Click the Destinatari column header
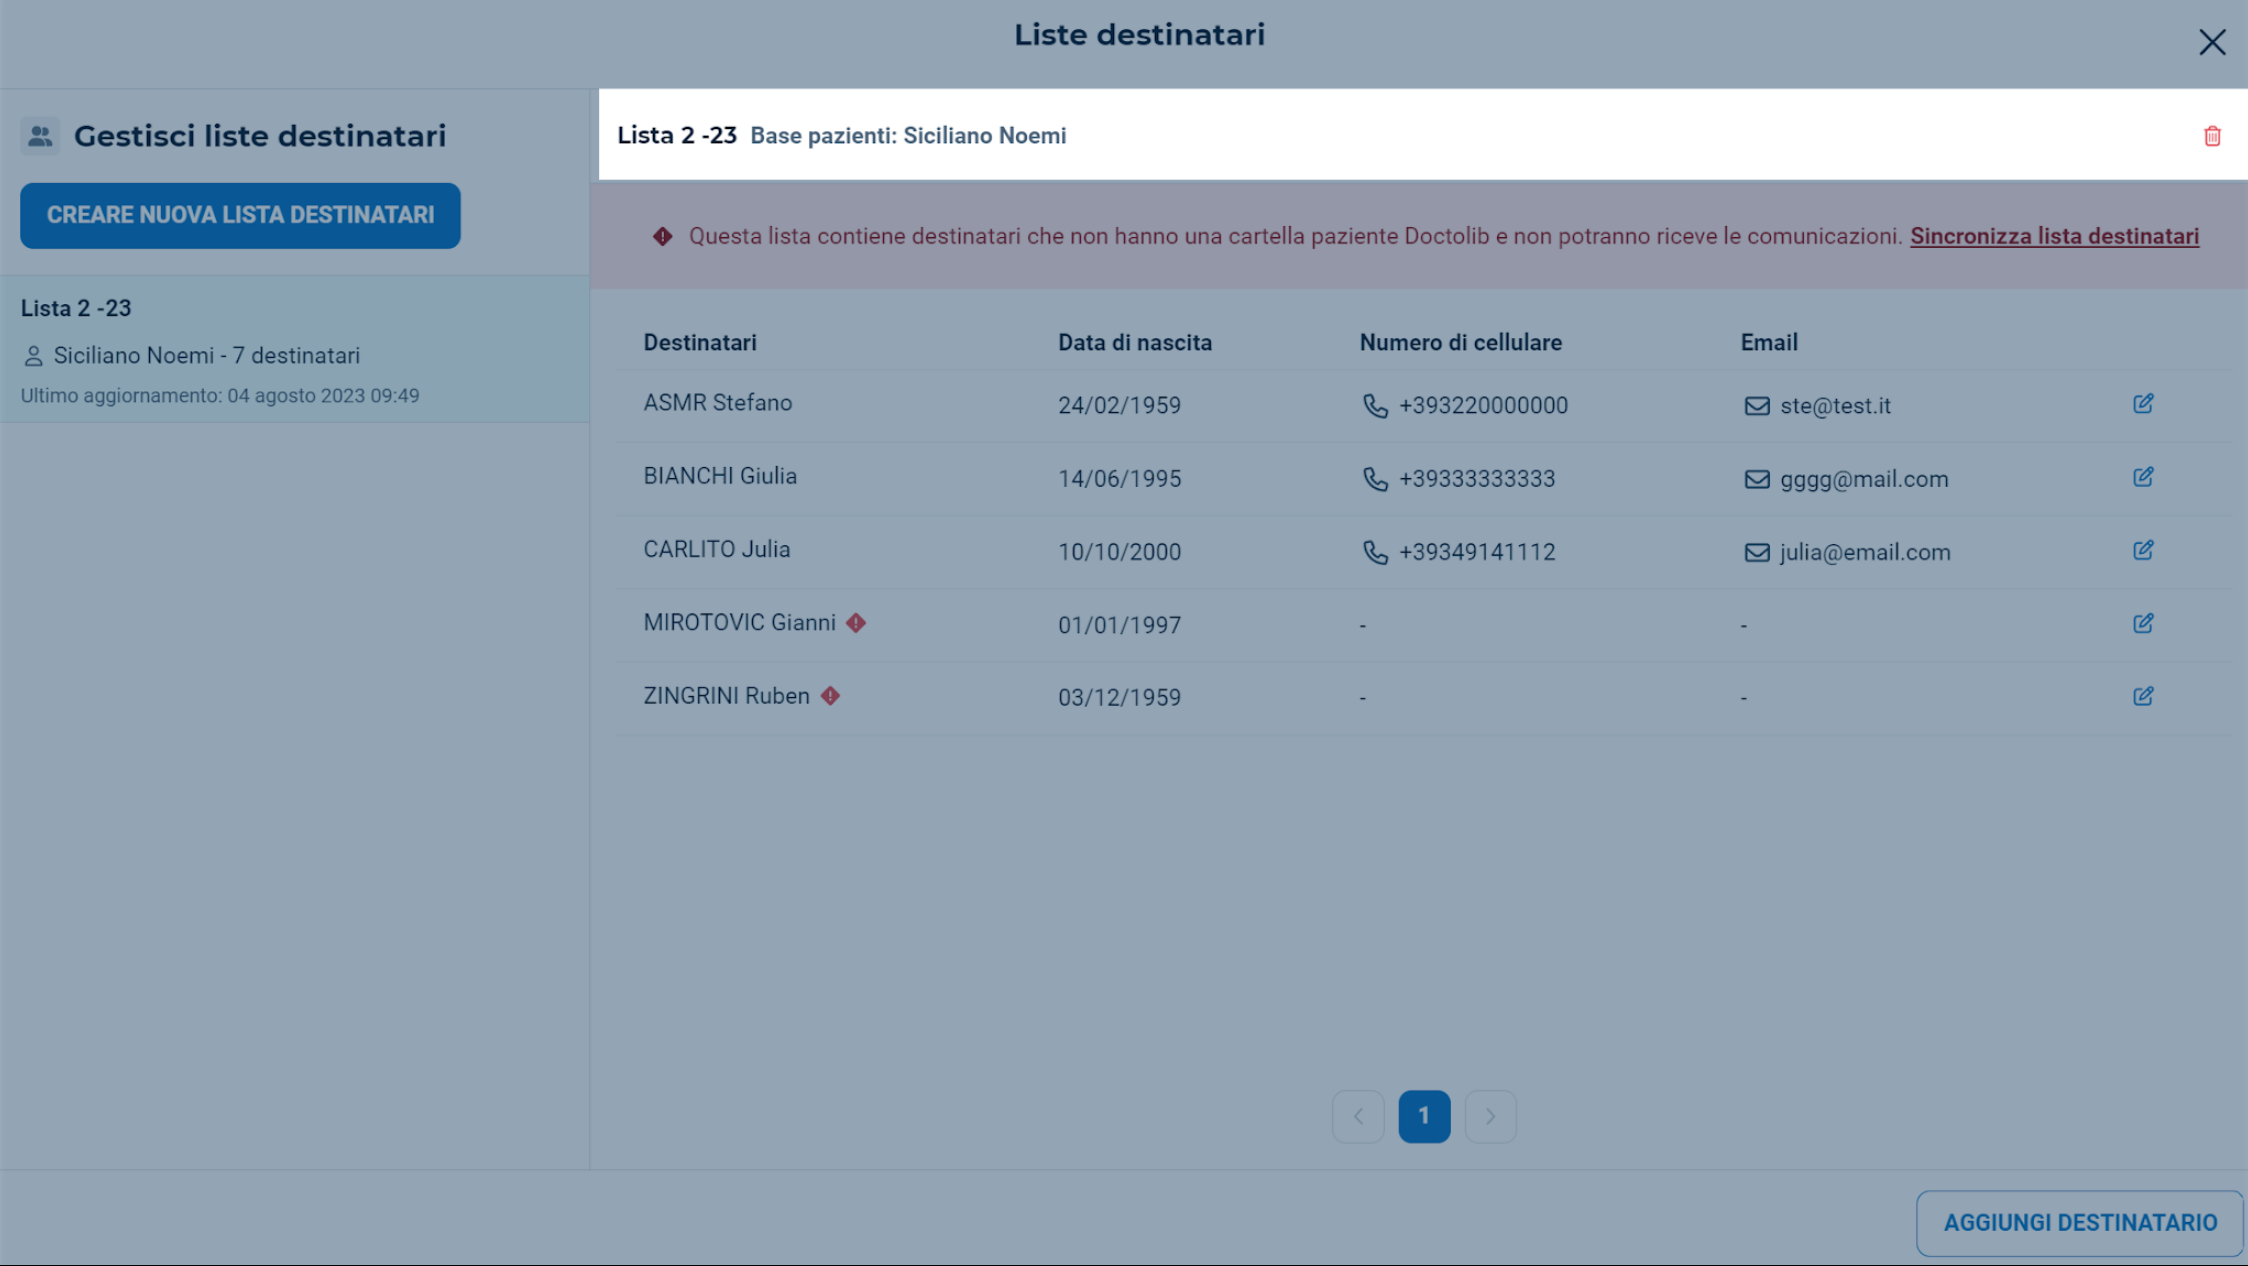The width and height of the screenshot is (2248, 1266). 700,342
